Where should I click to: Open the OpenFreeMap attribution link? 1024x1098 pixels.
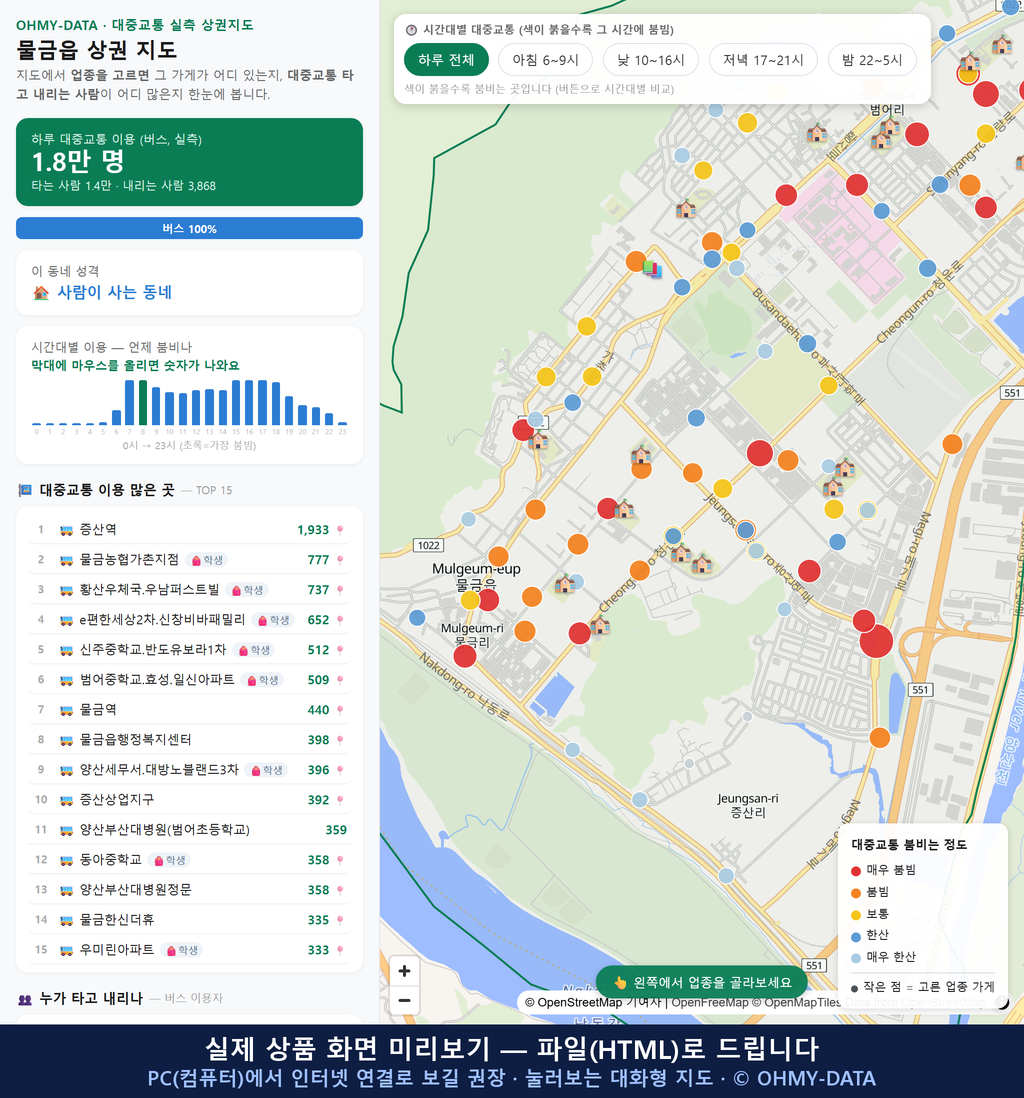click(710, 1003)
